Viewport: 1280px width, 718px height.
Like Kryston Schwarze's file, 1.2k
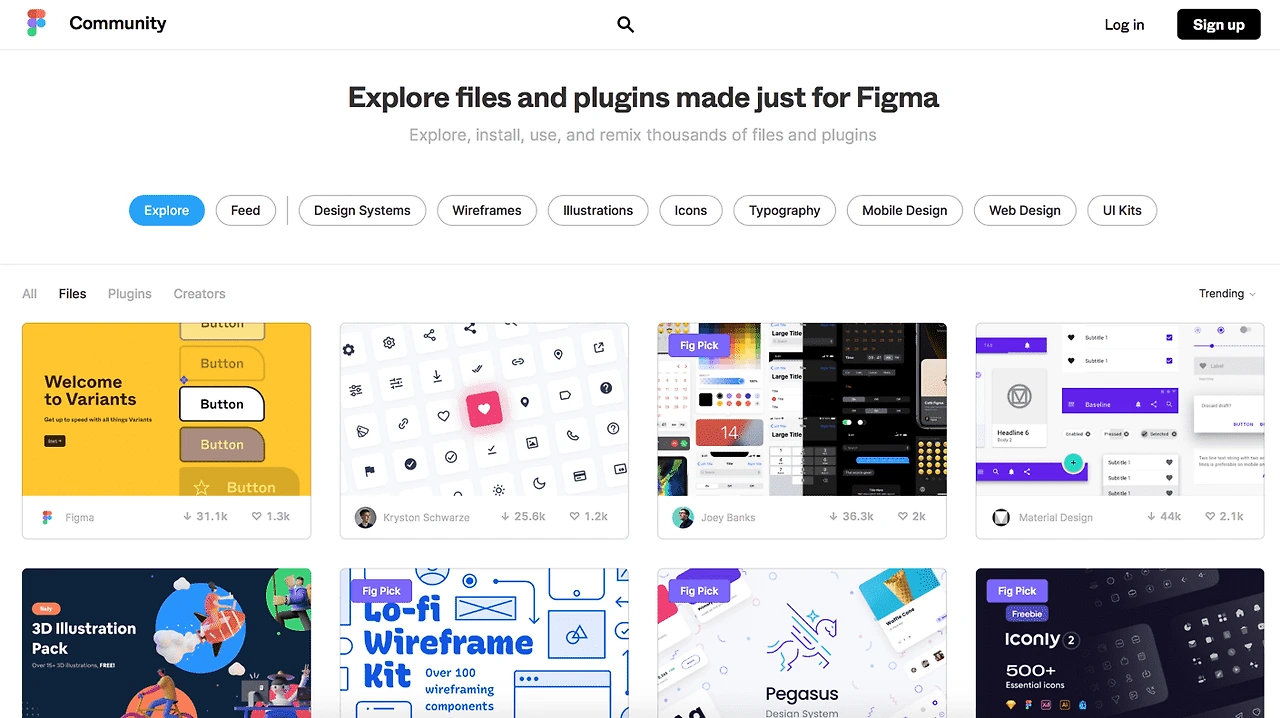tap(574, 516)
